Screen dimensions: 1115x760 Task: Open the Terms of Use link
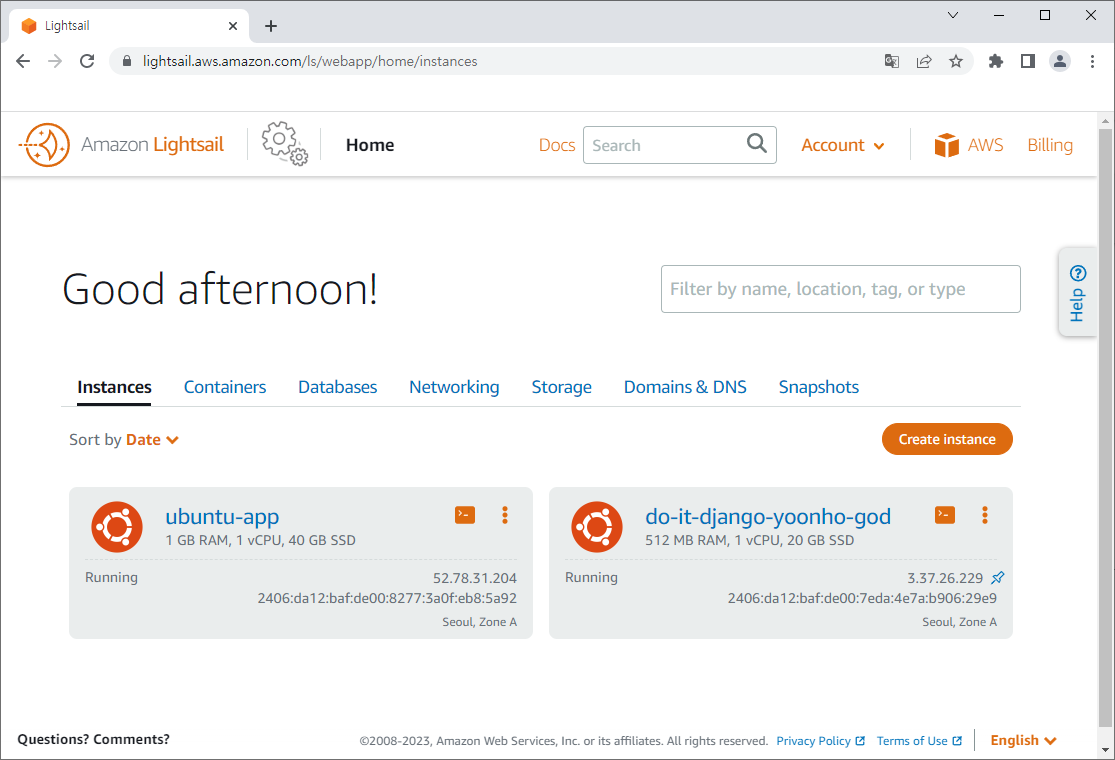919,741
